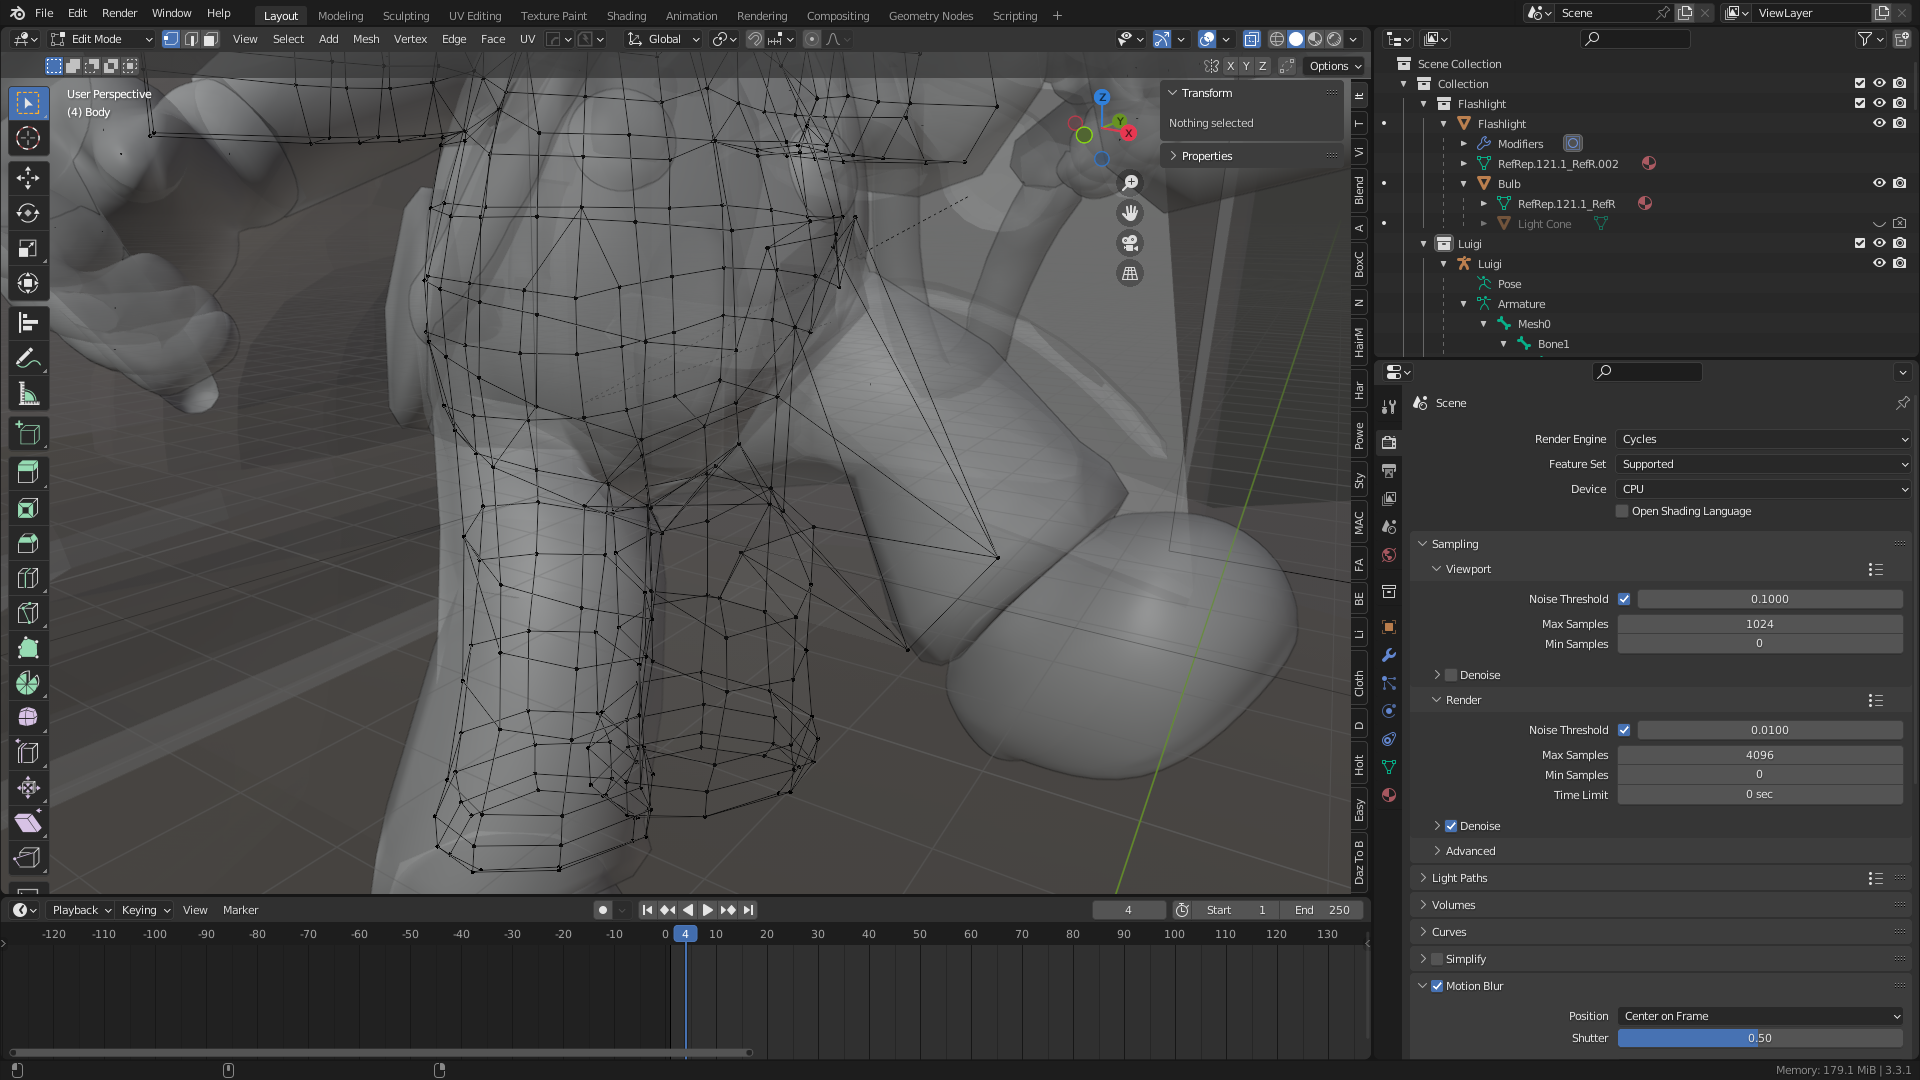The image size is (1920, 1080).
Task: Select the Measure tool
Action: tap(28, 395)
